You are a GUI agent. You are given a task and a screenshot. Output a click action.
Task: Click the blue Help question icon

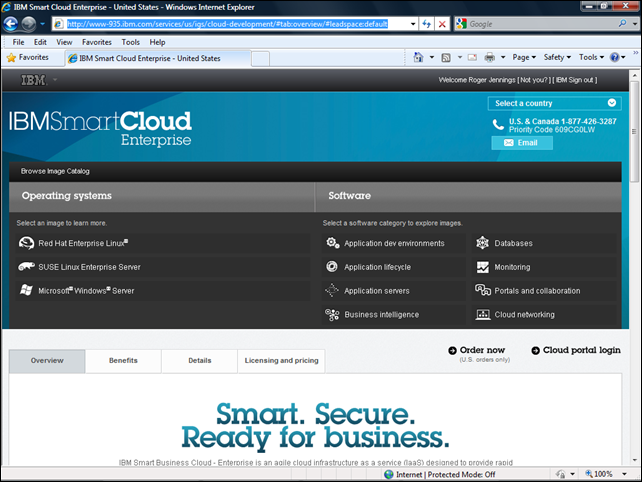[x=615, y=57]
